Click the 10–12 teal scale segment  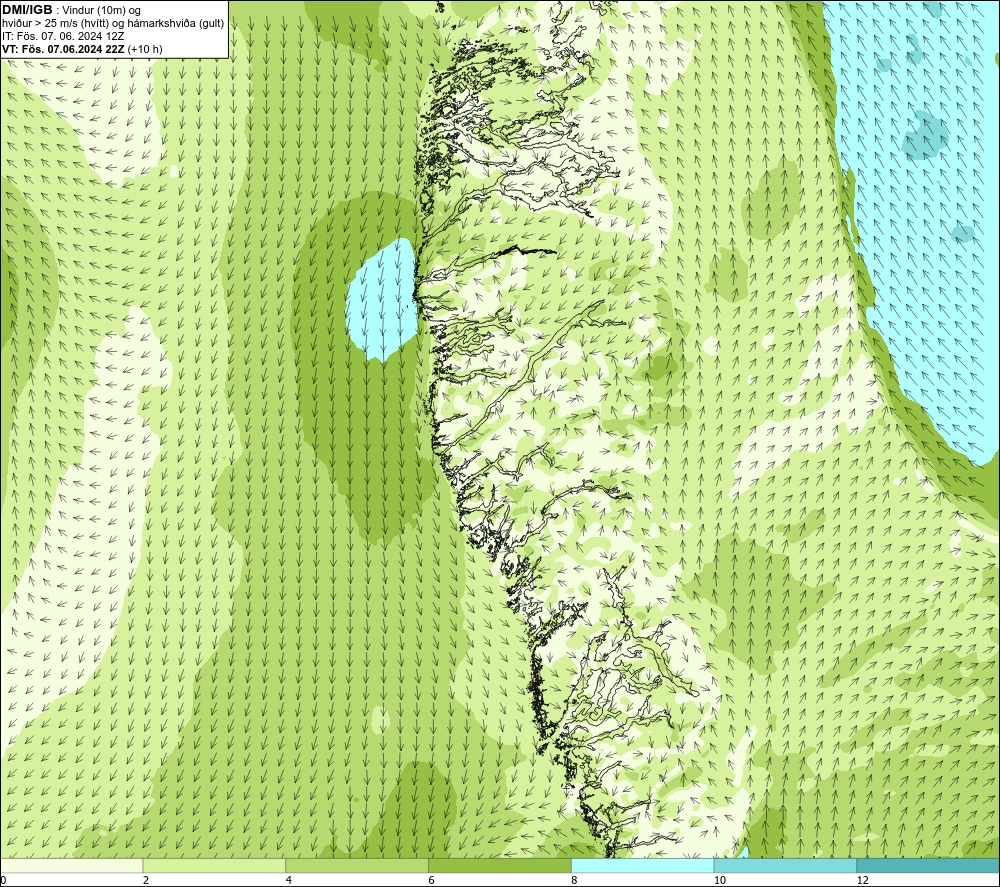point(786,865)
